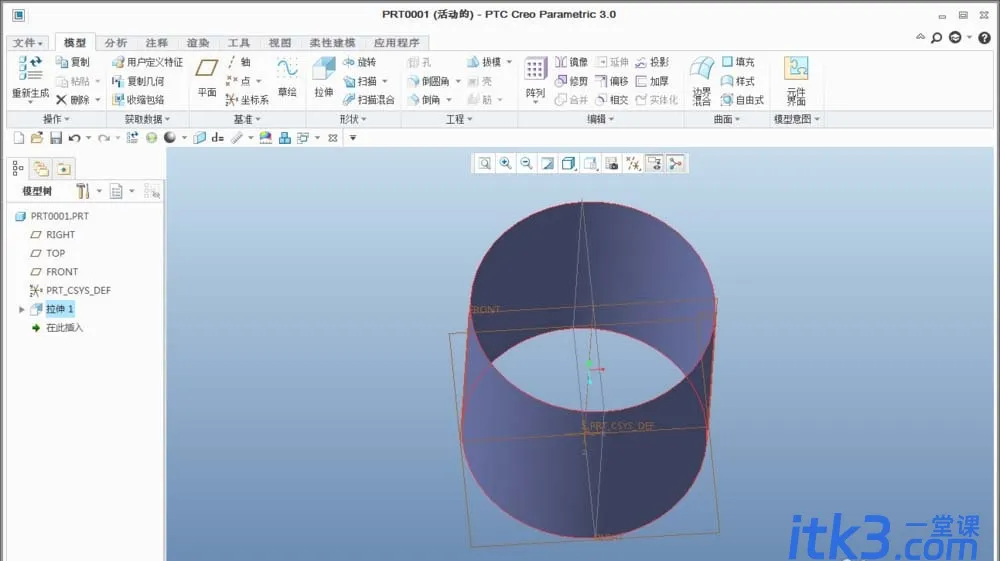This screenshot has width=1000, height=561.
Task: Insert a 坐标系 coordinate system
Action: click(x=247, y=99)
